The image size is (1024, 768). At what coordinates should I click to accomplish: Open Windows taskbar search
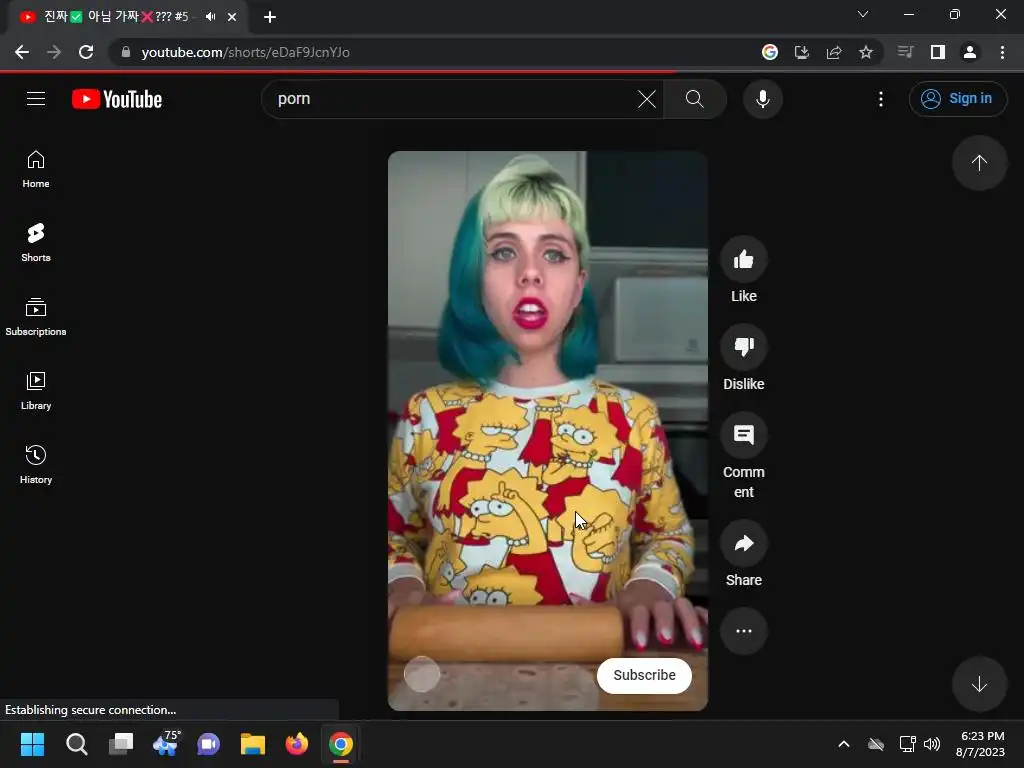pos(76,744)
